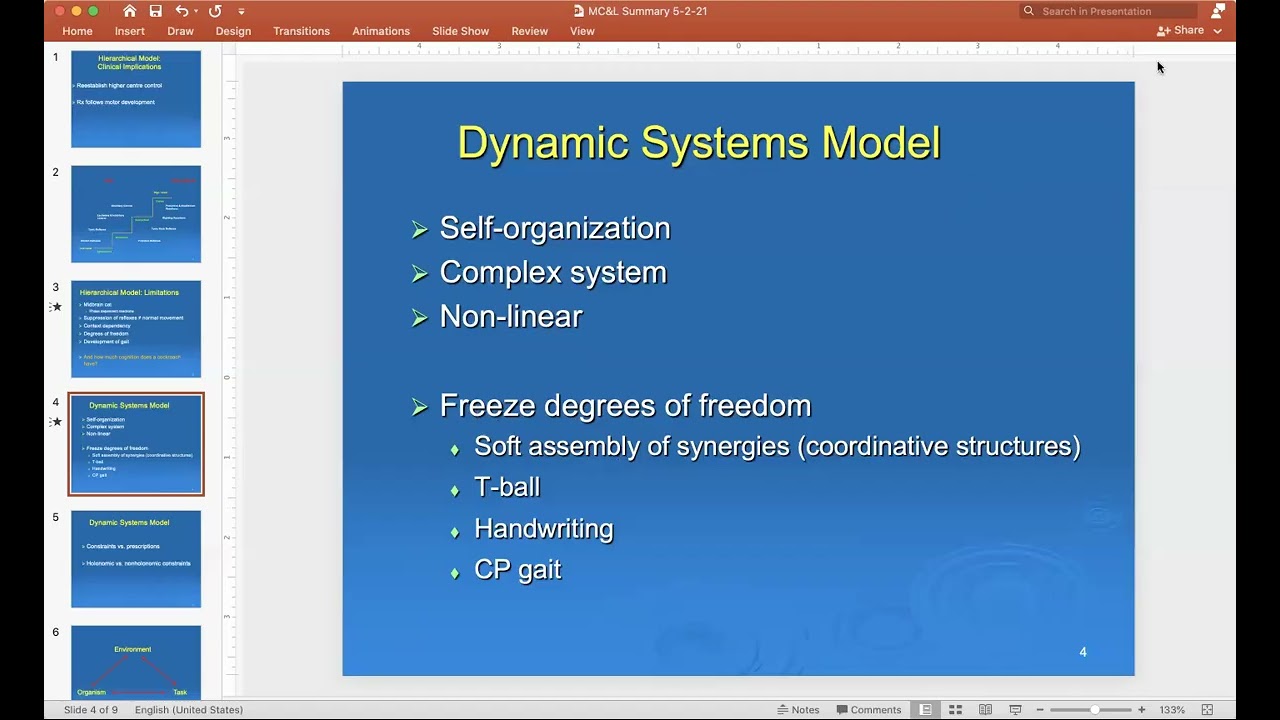Image resolution: width=1280 pixels, height=720 pixels.
Task: Open the Transitions tab
Action: coord(301,31)
